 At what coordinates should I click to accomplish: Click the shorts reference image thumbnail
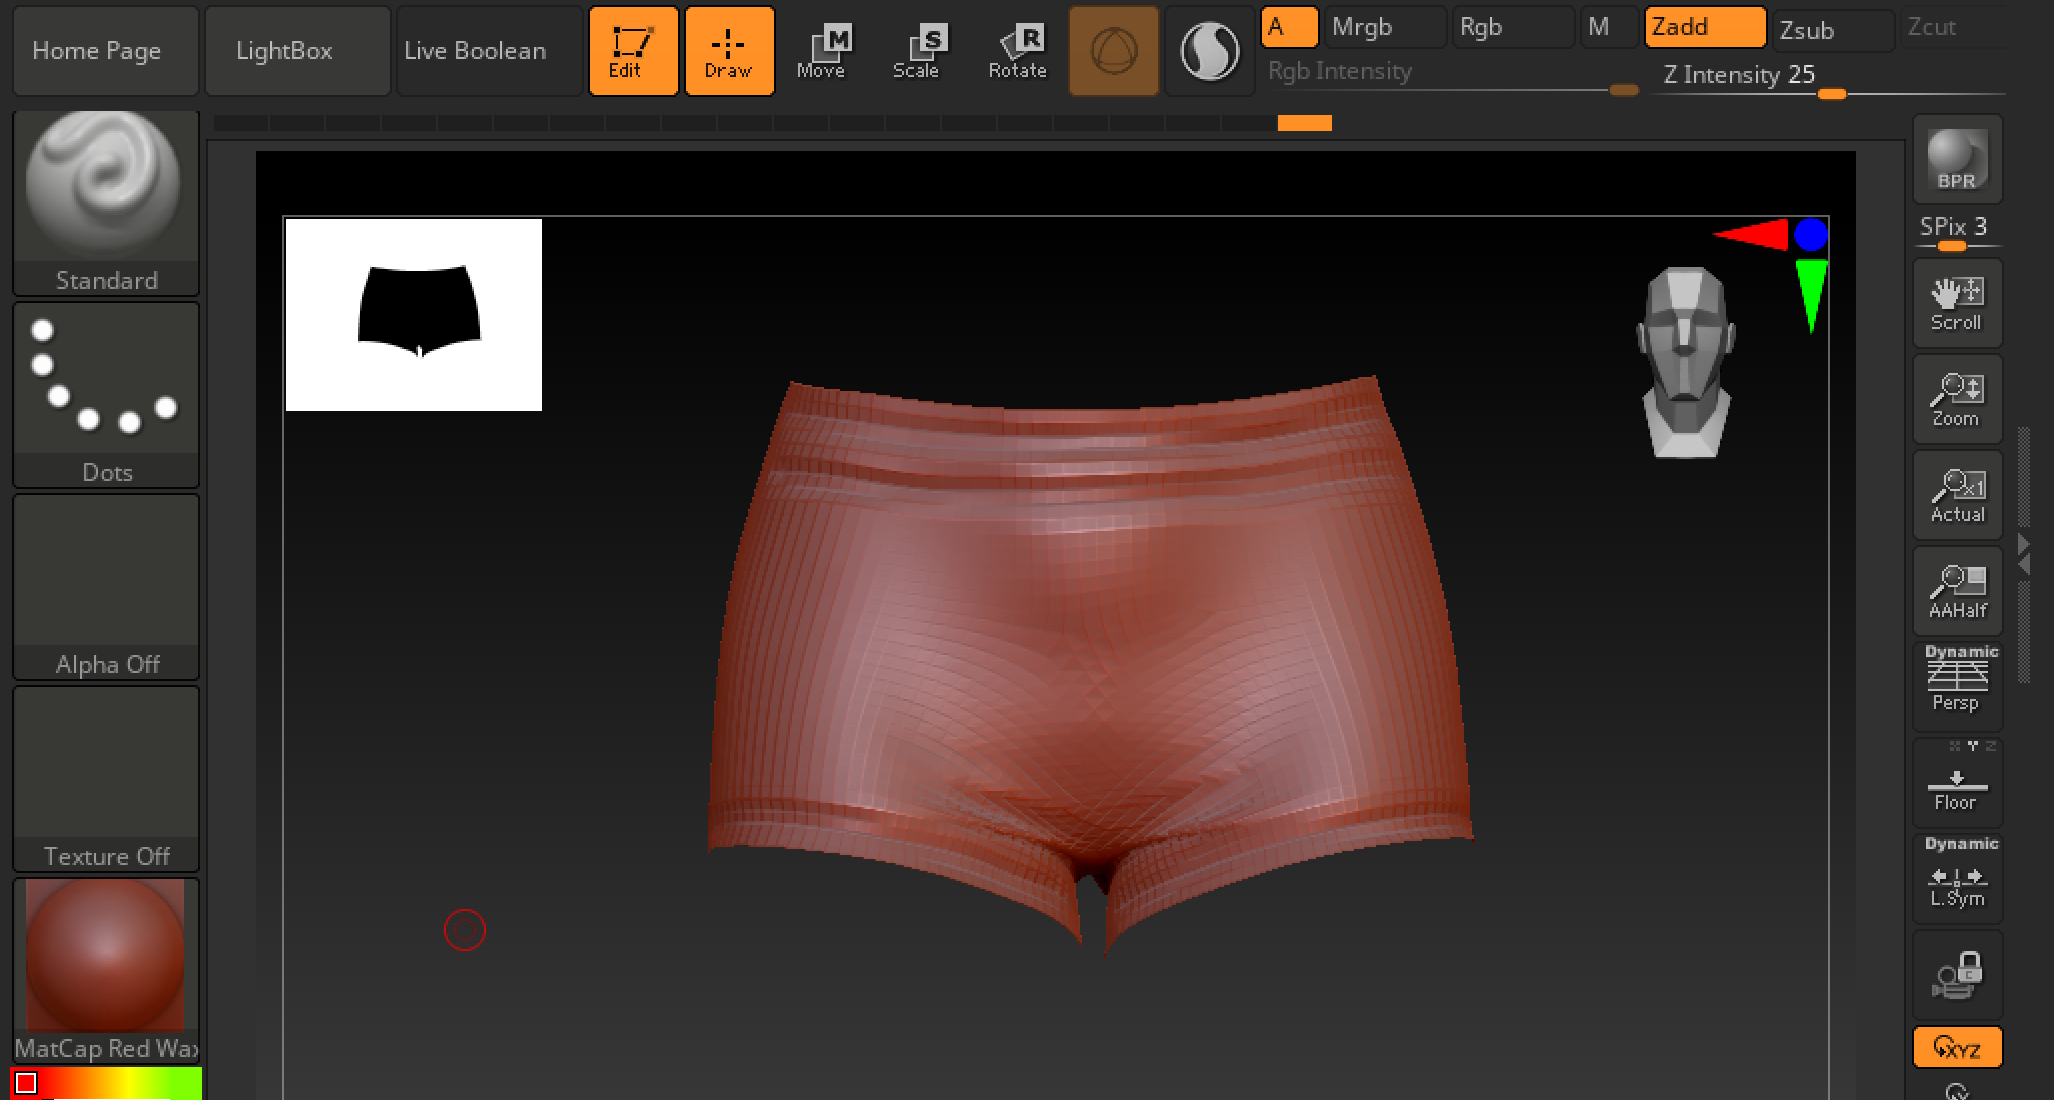414,315
